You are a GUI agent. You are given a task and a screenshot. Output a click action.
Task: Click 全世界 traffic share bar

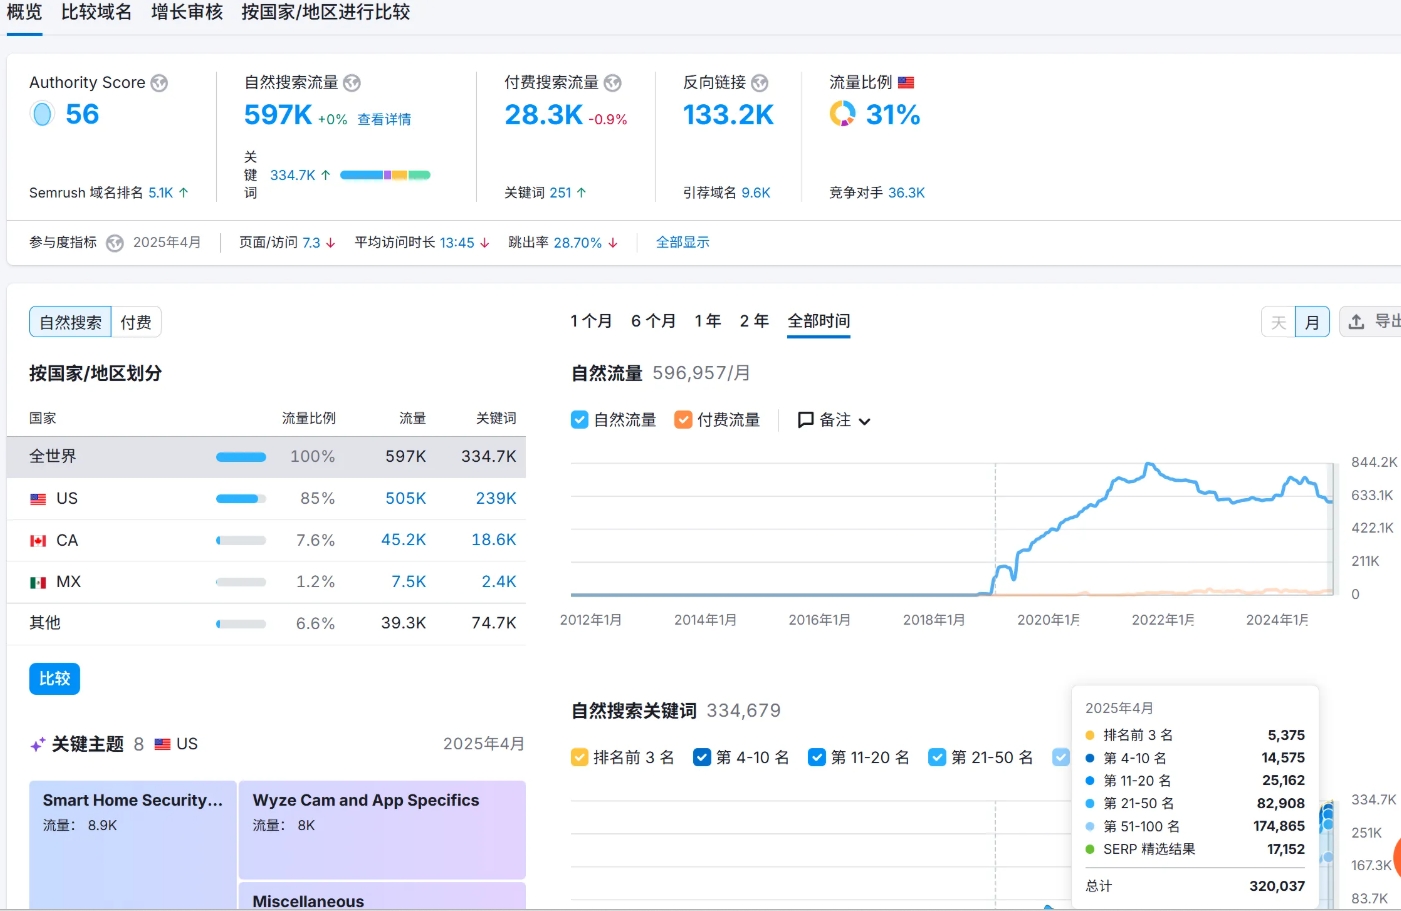click(x=241, y=457)
